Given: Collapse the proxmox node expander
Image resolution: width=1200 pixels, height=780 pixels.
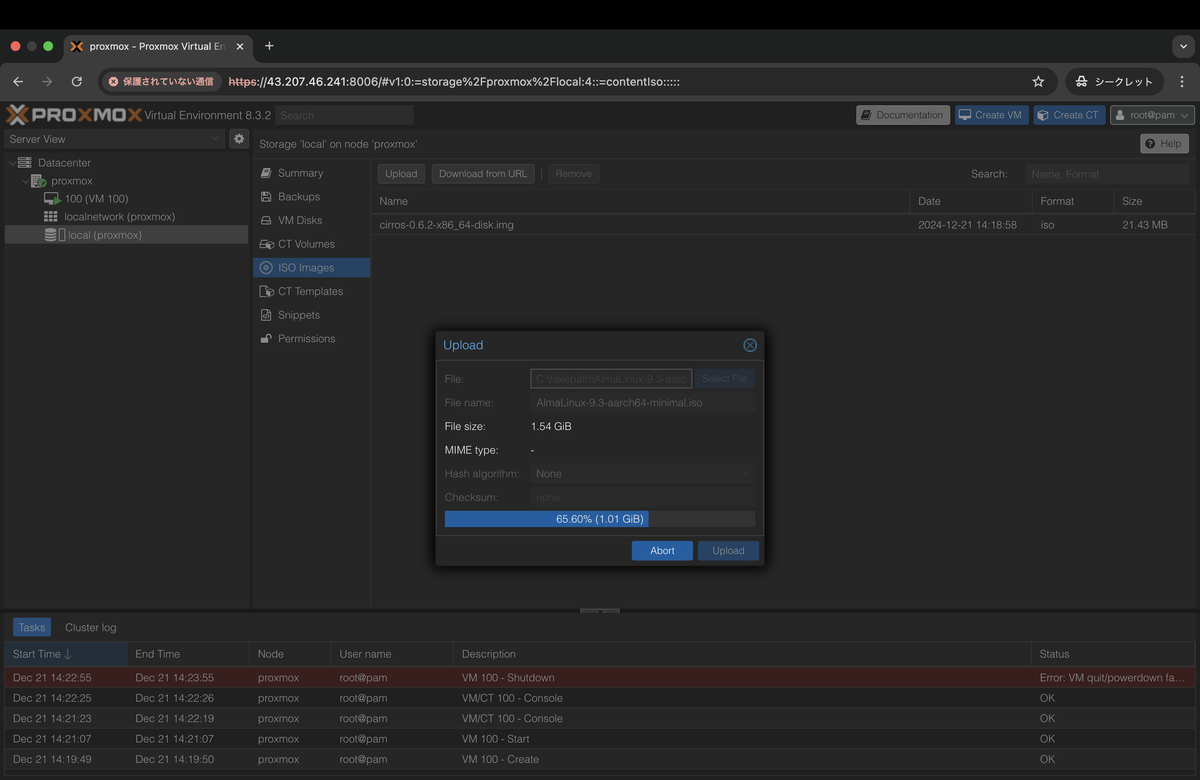Looking at the screenshot, I should [24, 181].
